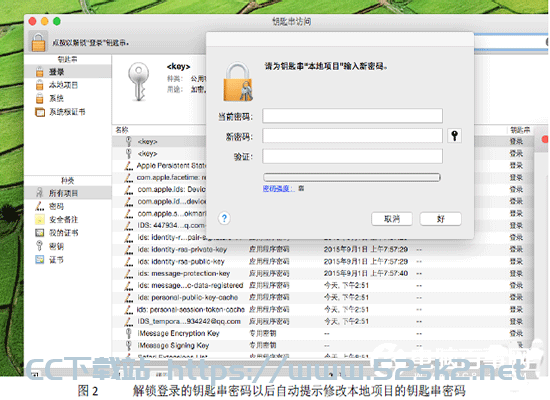Select ids: personal-public-key-cache row
550x400 pixels.
[x=323, y=298]
